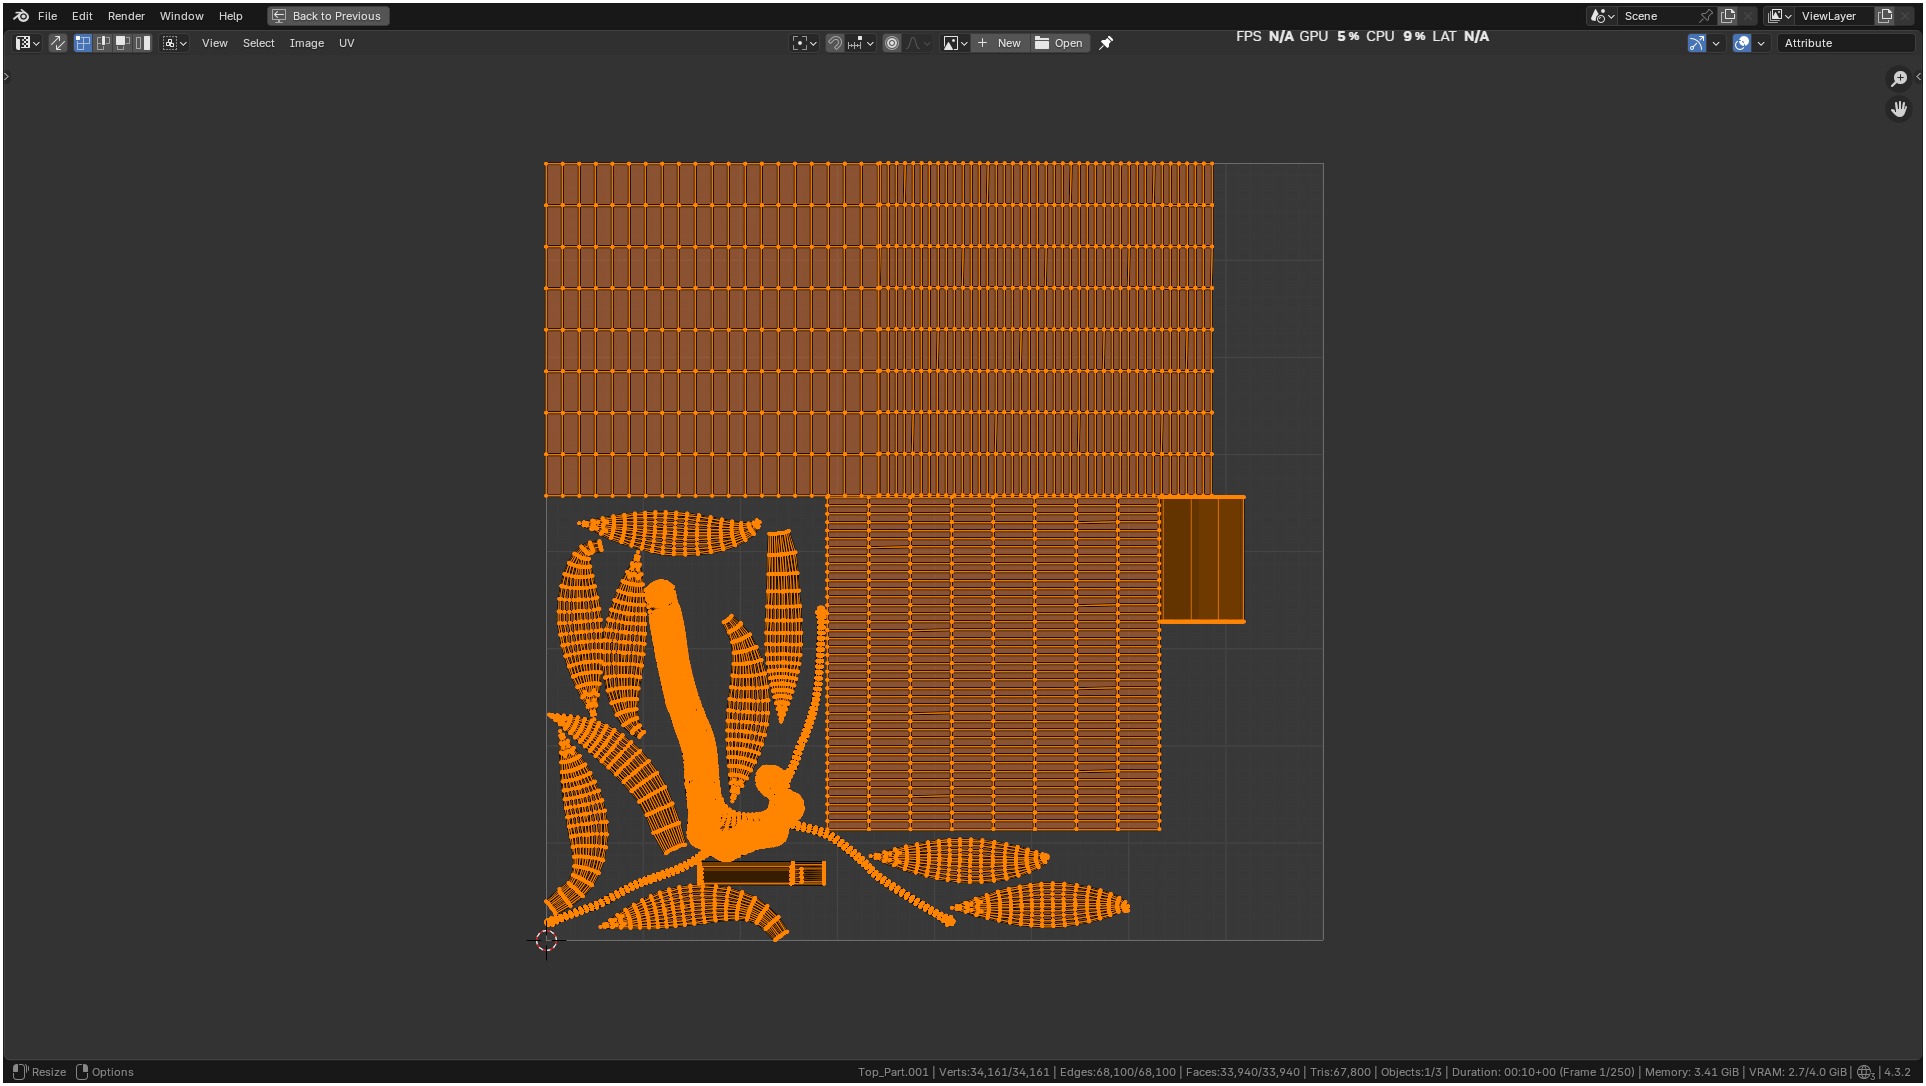Click the zoom magnifier viewport icon
Viewport: 1926px width, 1086px height.
(x=1899, y=79)
